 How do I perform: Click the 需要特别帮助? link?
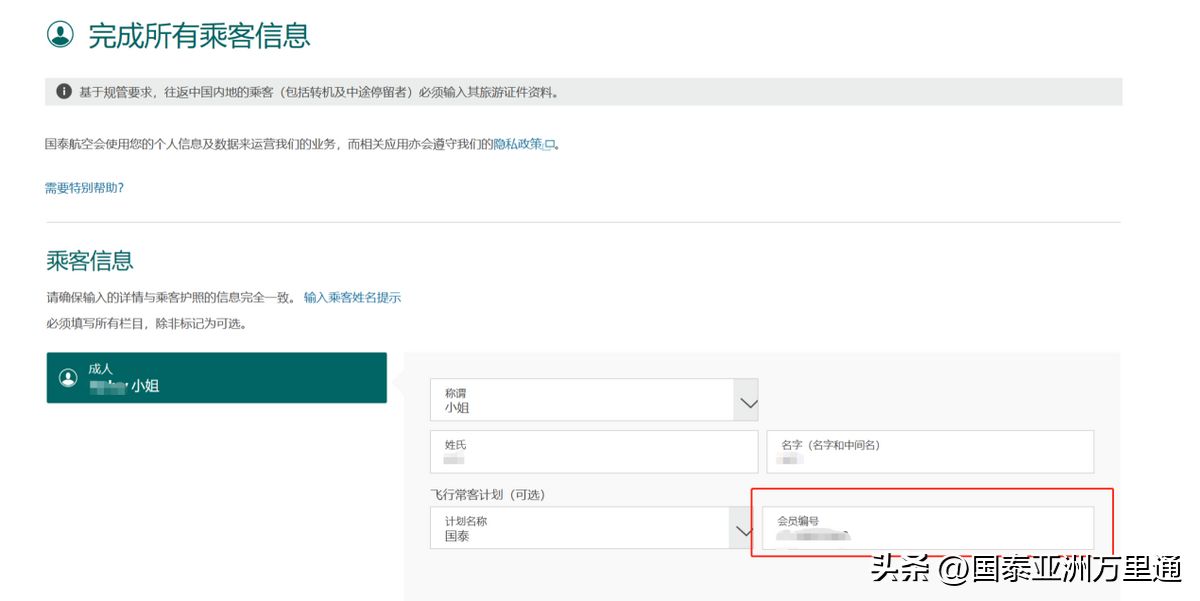point(84,188)
